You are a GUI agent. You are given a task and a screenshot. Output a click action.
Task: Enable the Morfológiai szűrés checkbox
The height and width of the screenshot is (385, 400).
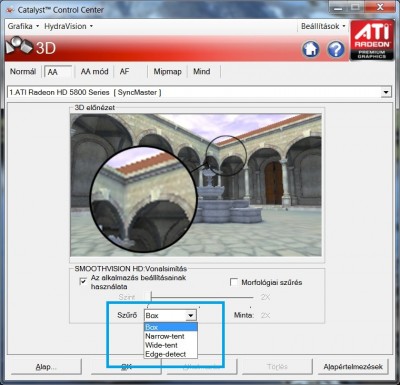coord(234,282)
